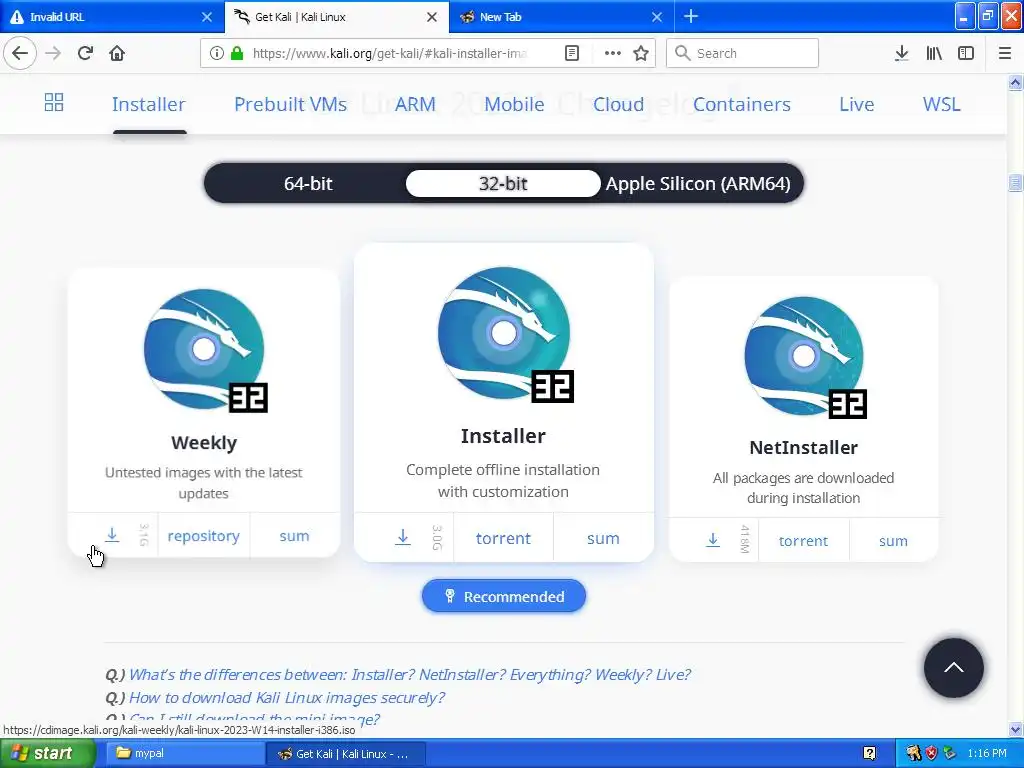Close the Invalid URL tab

click(x=207, y=17)
